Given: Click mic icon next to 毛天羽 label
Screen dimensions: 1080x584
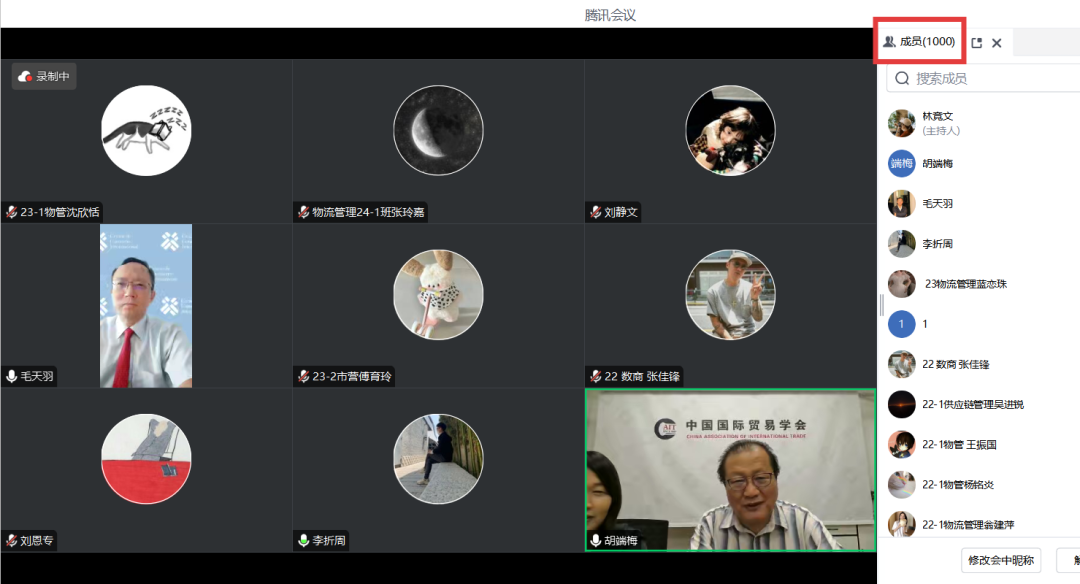Looking at the screenshot, I should click(12, 376).
